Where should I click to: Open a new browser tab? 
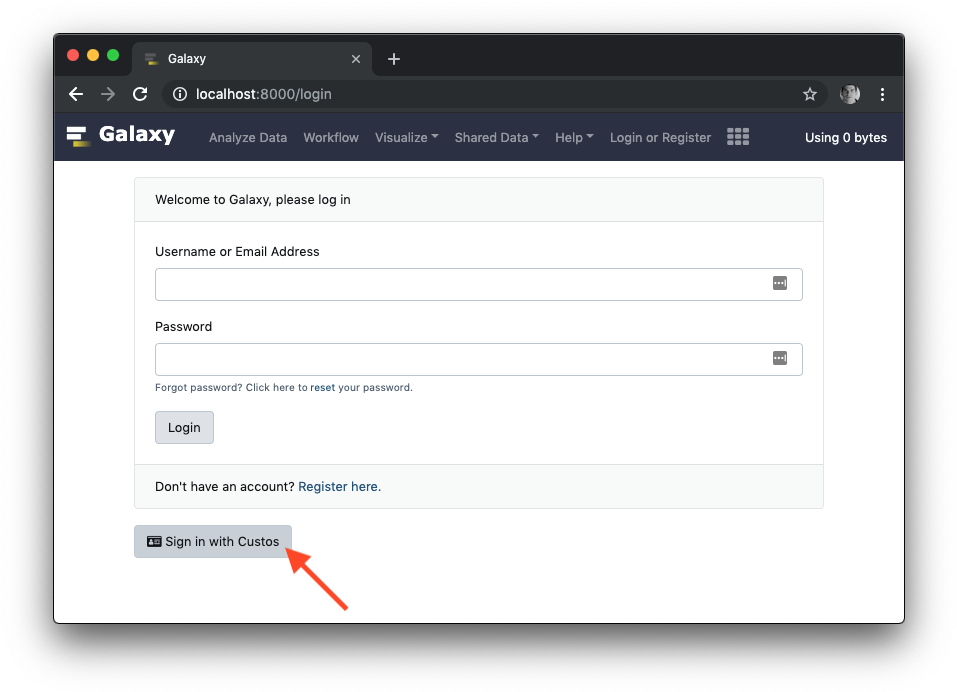click(x=394, y=59)
